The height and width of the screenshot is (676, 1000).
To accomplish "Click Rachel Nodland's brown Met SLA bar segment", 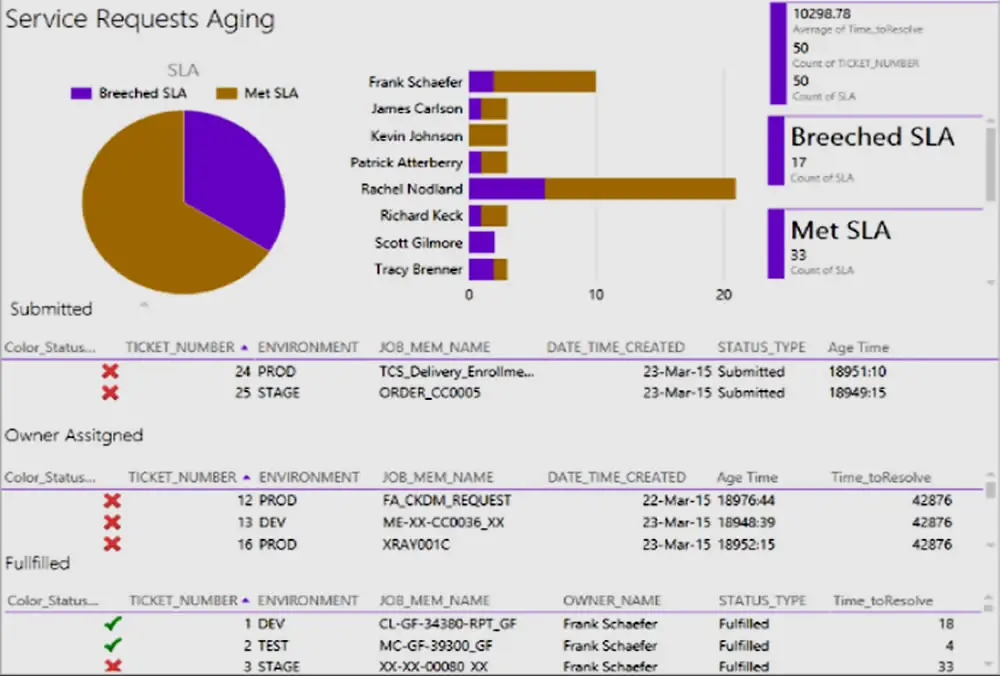I will [640, 188].
